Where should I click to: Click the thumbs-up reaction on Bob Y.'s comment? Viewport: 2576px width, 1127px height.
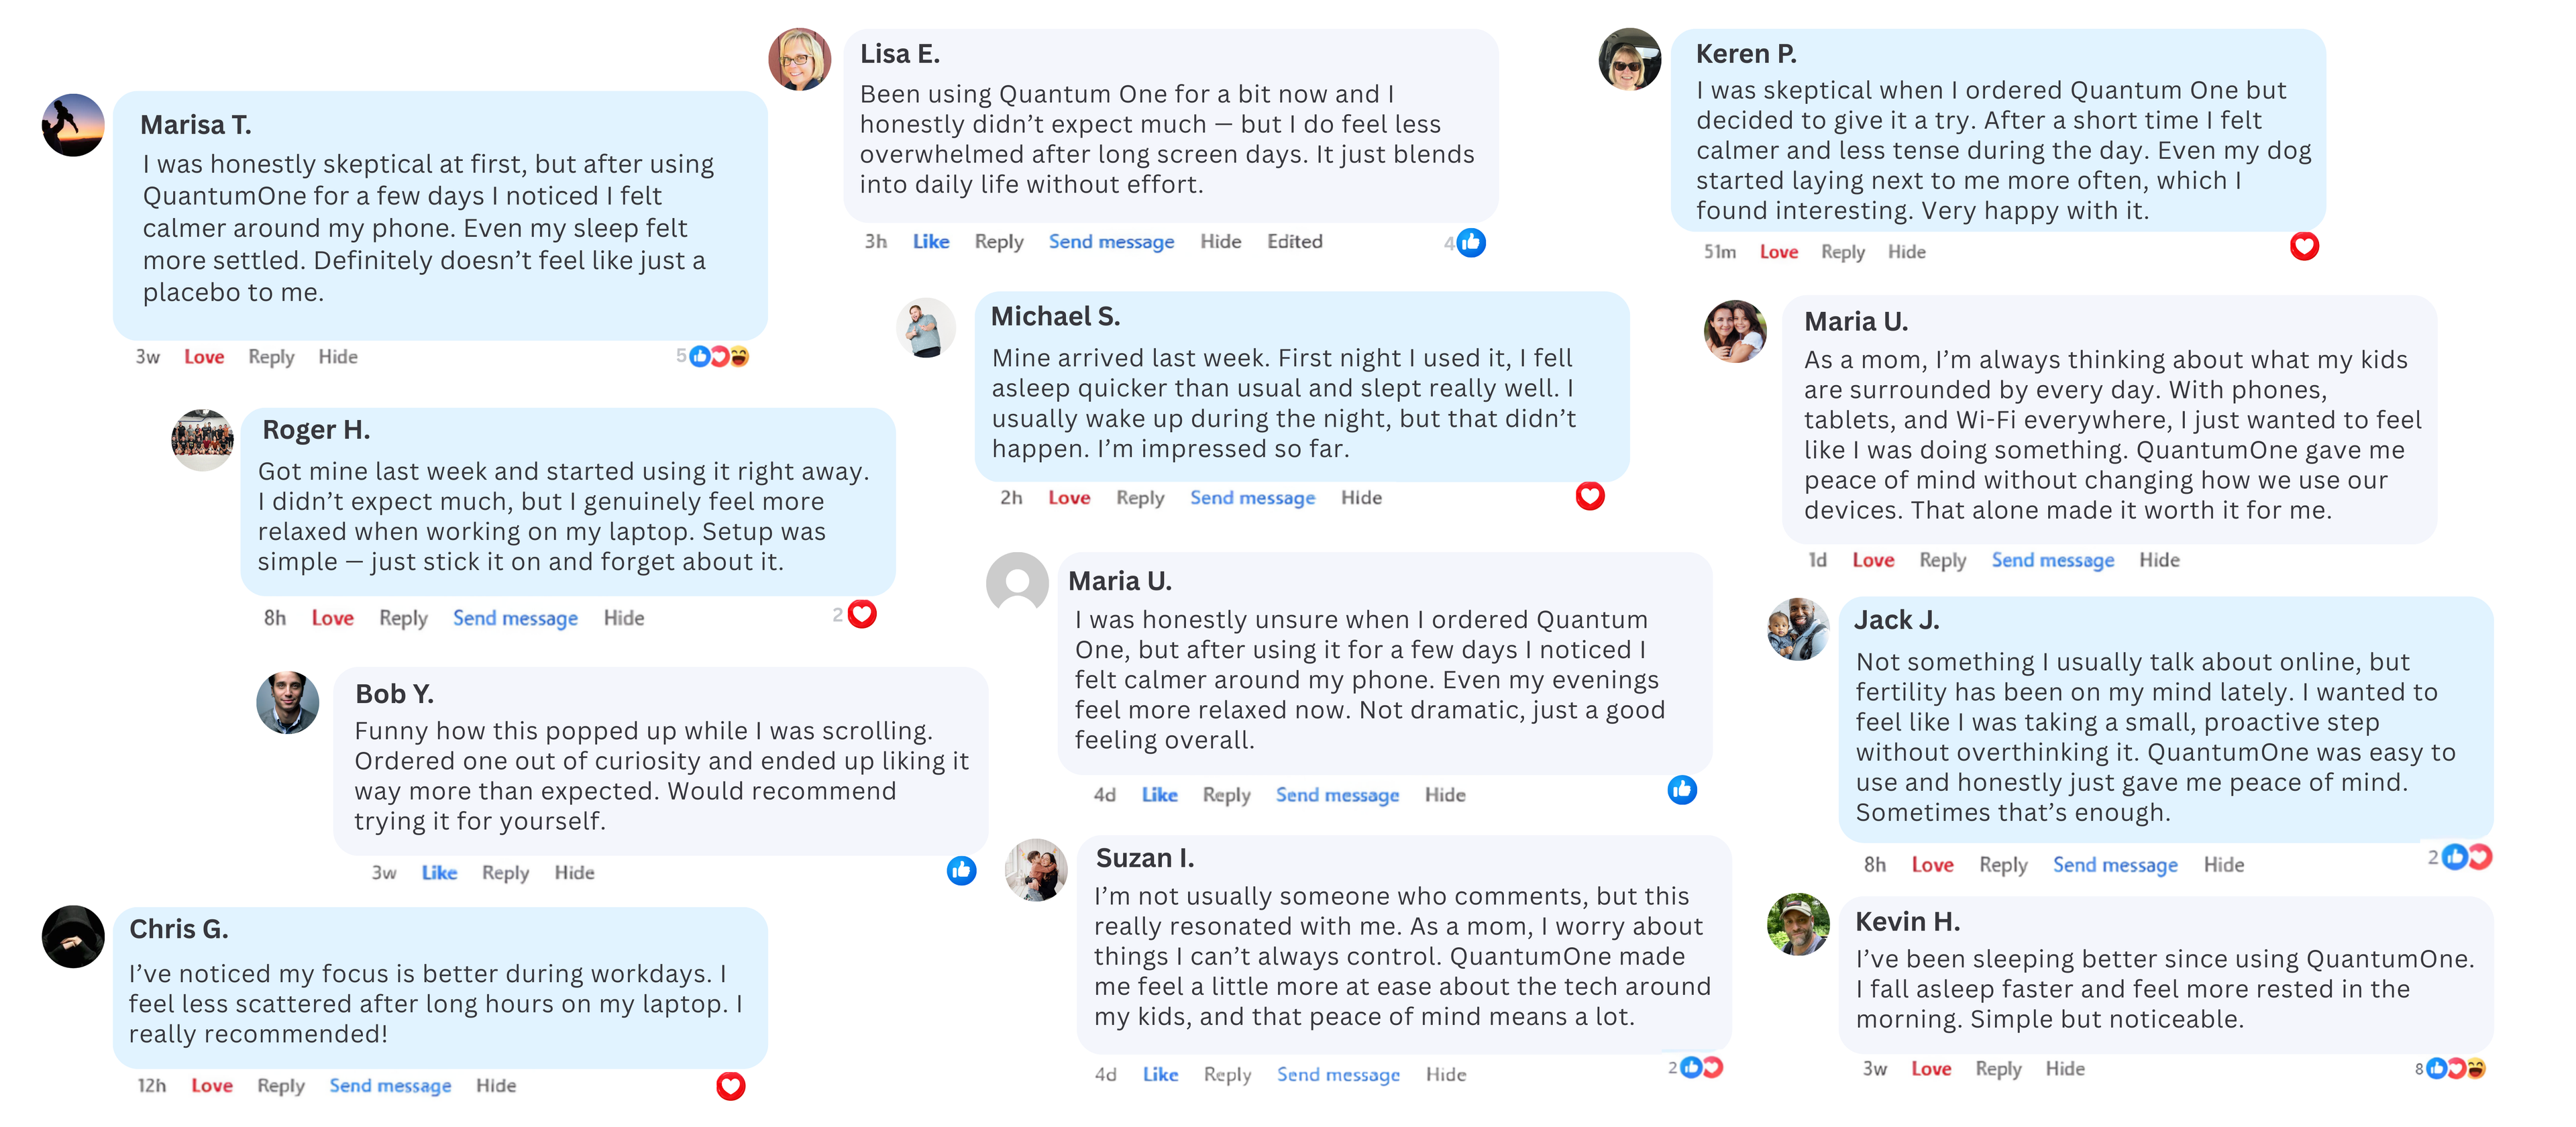point(961,871)
